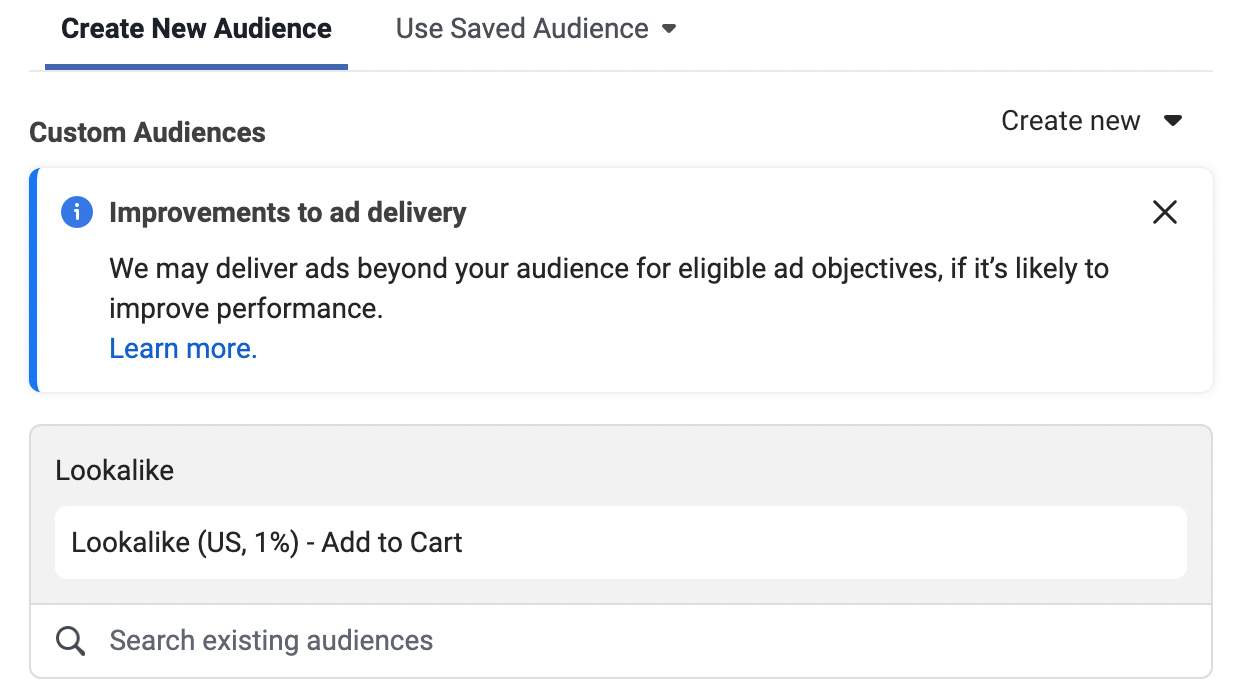Image resolution: width=1240 pixels, height=691 pixels.
Task: Click empty gray area of Lookalike panel
Action: click(x=700, y=470)
